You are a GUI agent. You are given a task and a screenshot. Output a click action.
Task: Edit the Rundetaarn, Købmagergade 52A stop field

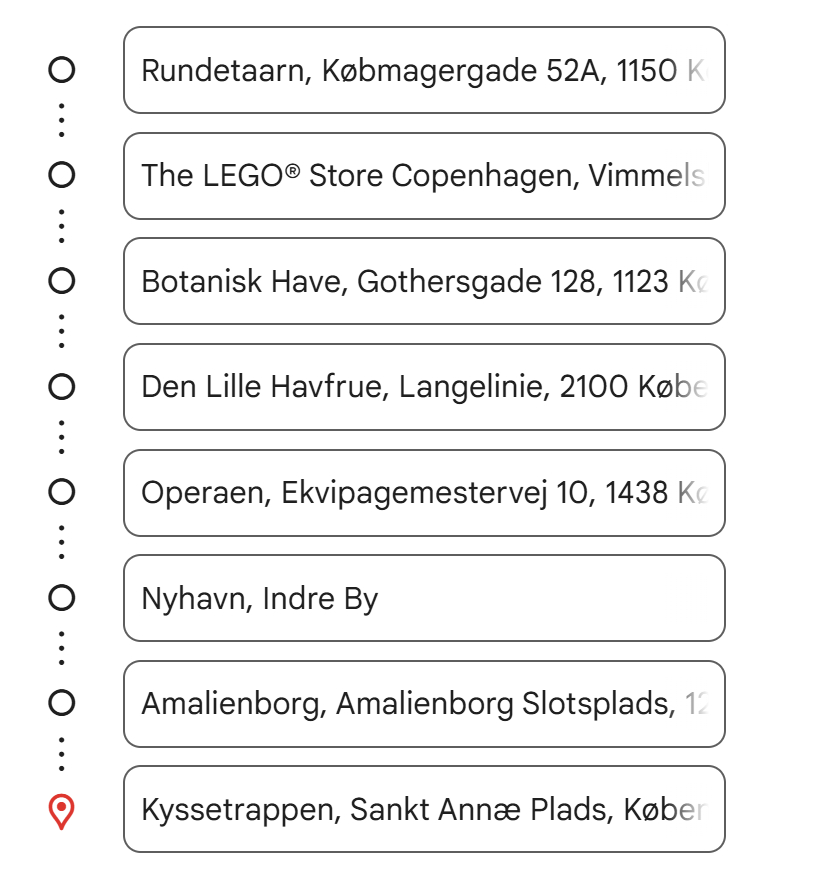tap(424, 70)
